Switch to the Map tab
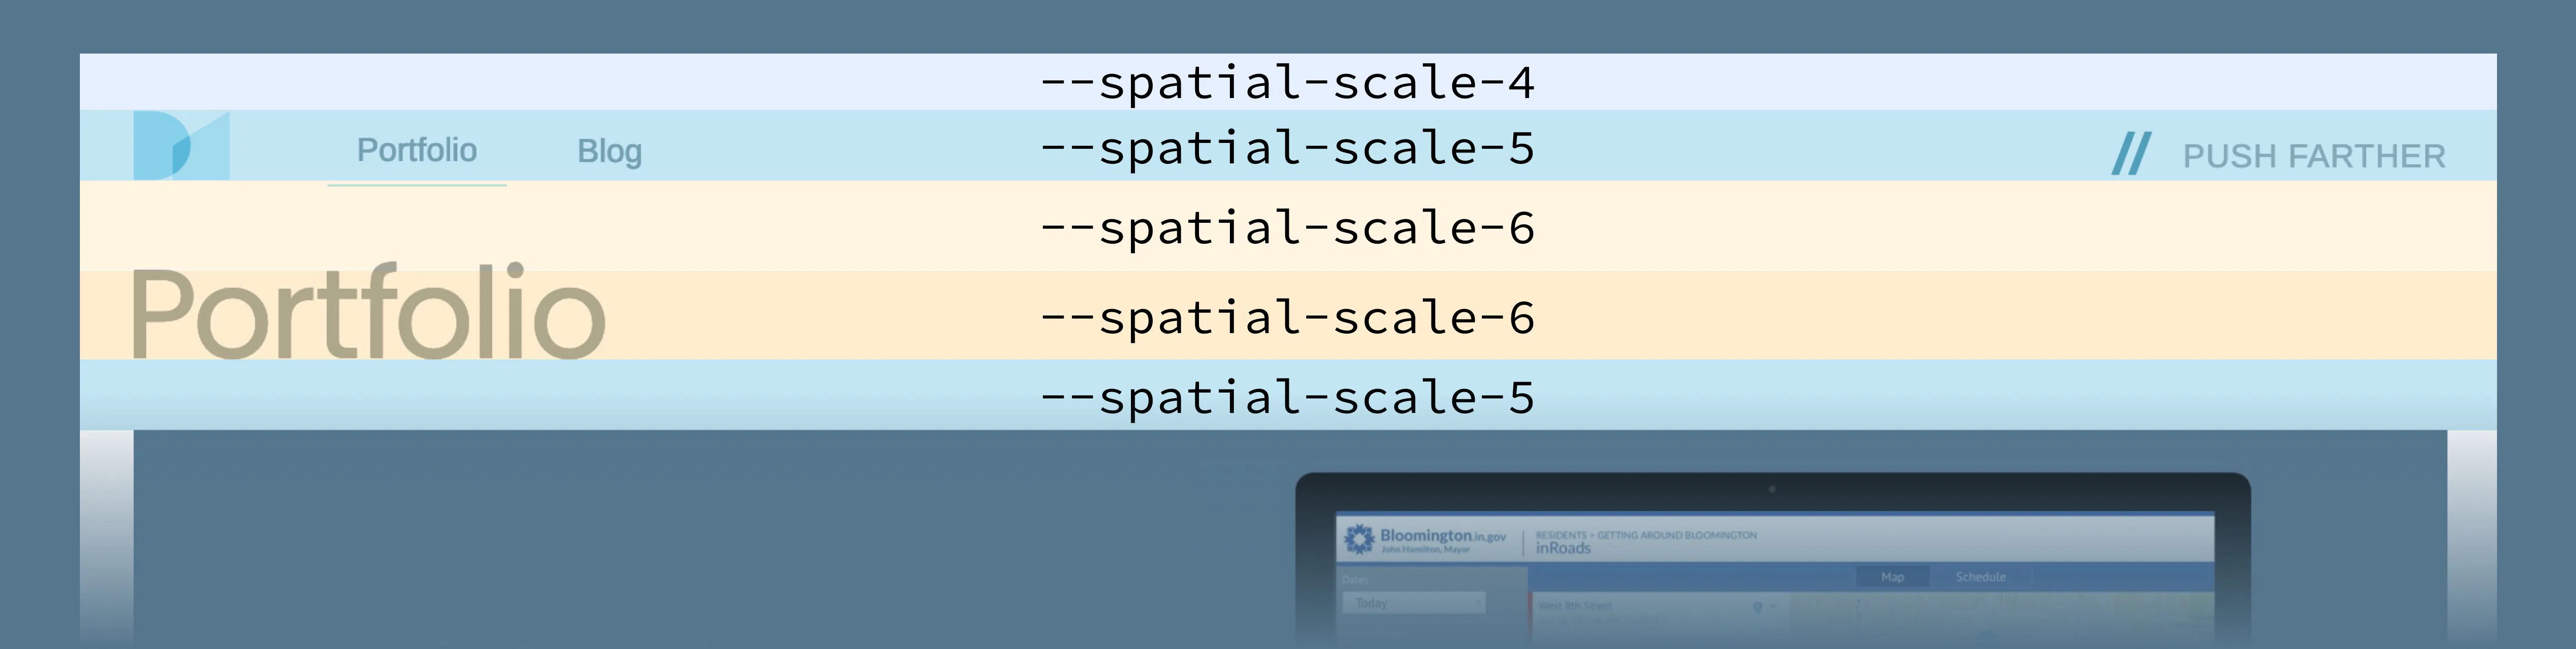This screenshot has width=2576, height=649. 1892,577
